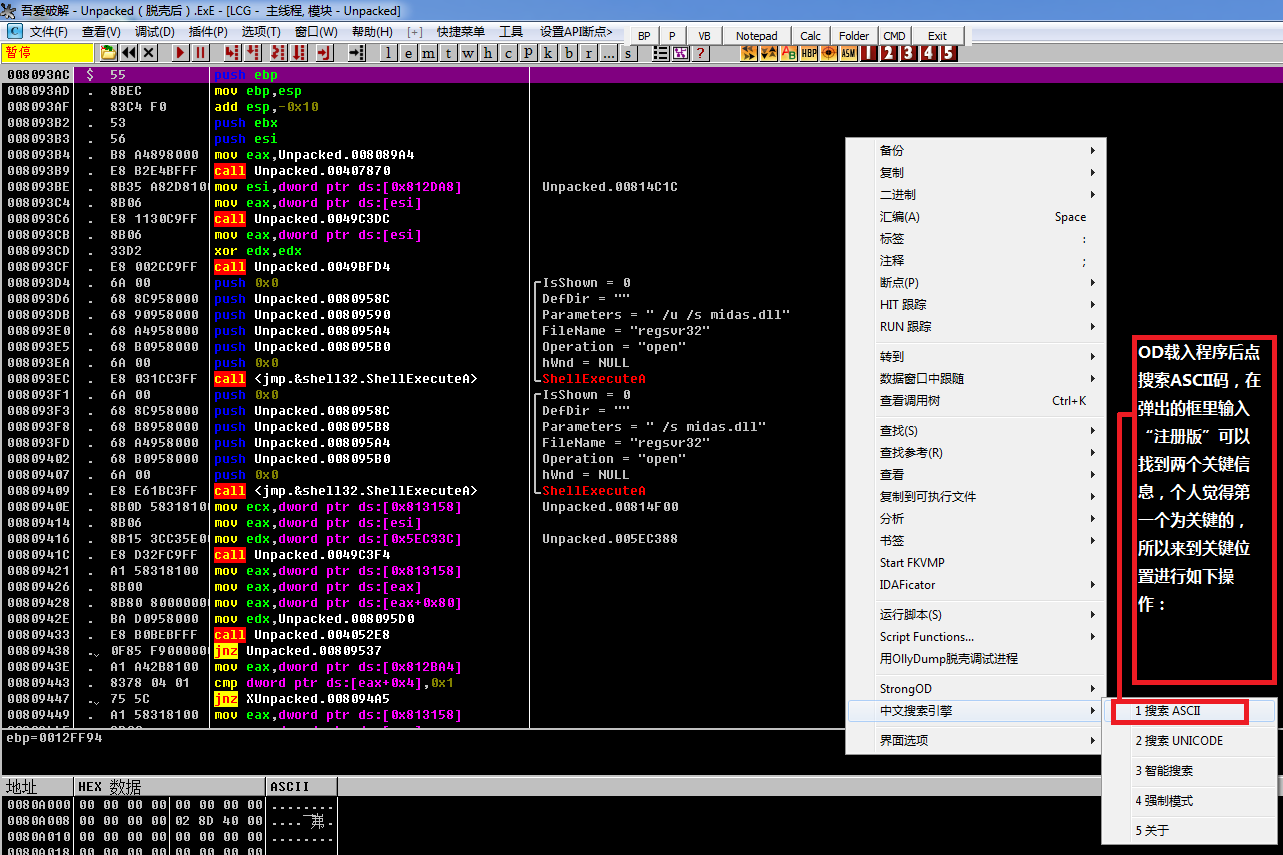Click the debugging options list icon
This screenshot has width=1283, height=855.
click(x=661, y=53)
